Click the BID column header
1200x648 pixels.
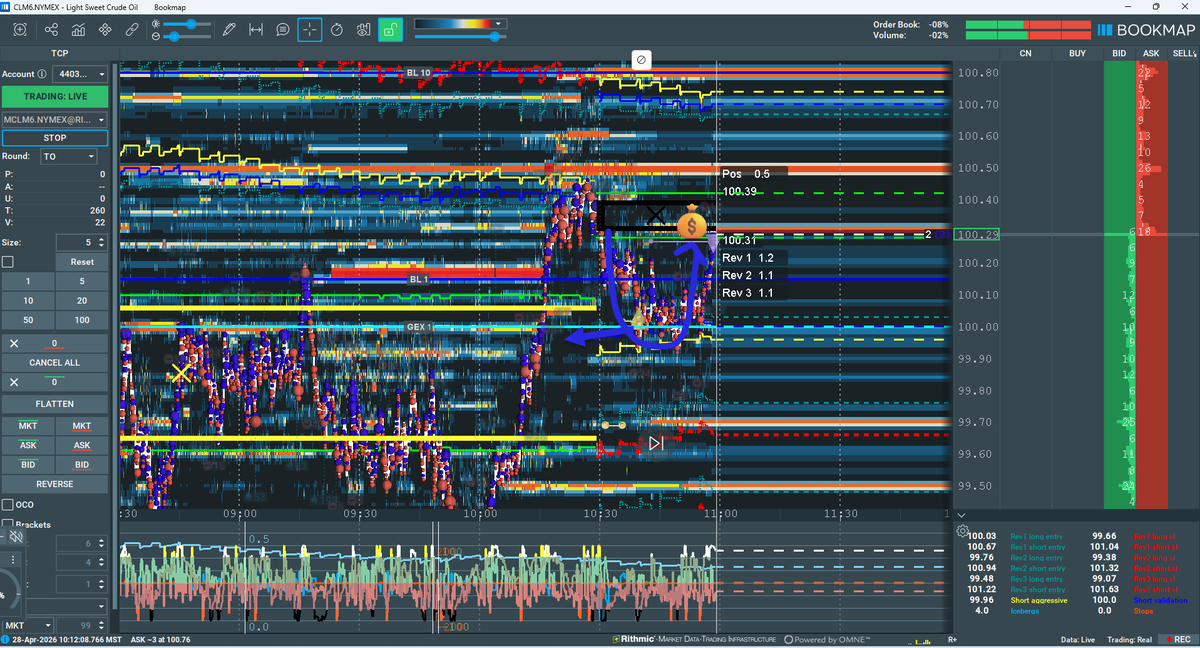point(1119,53)
